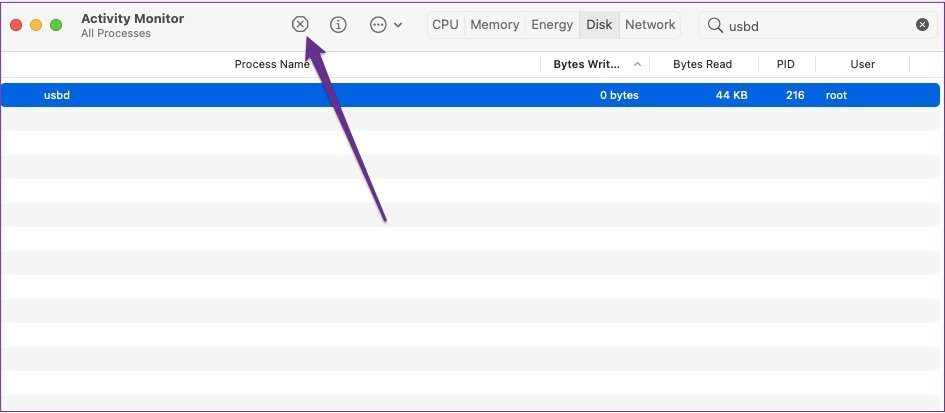Click the search field containing usbd
The height and width of the screenshot is (413, 945).
pos(818,25)
